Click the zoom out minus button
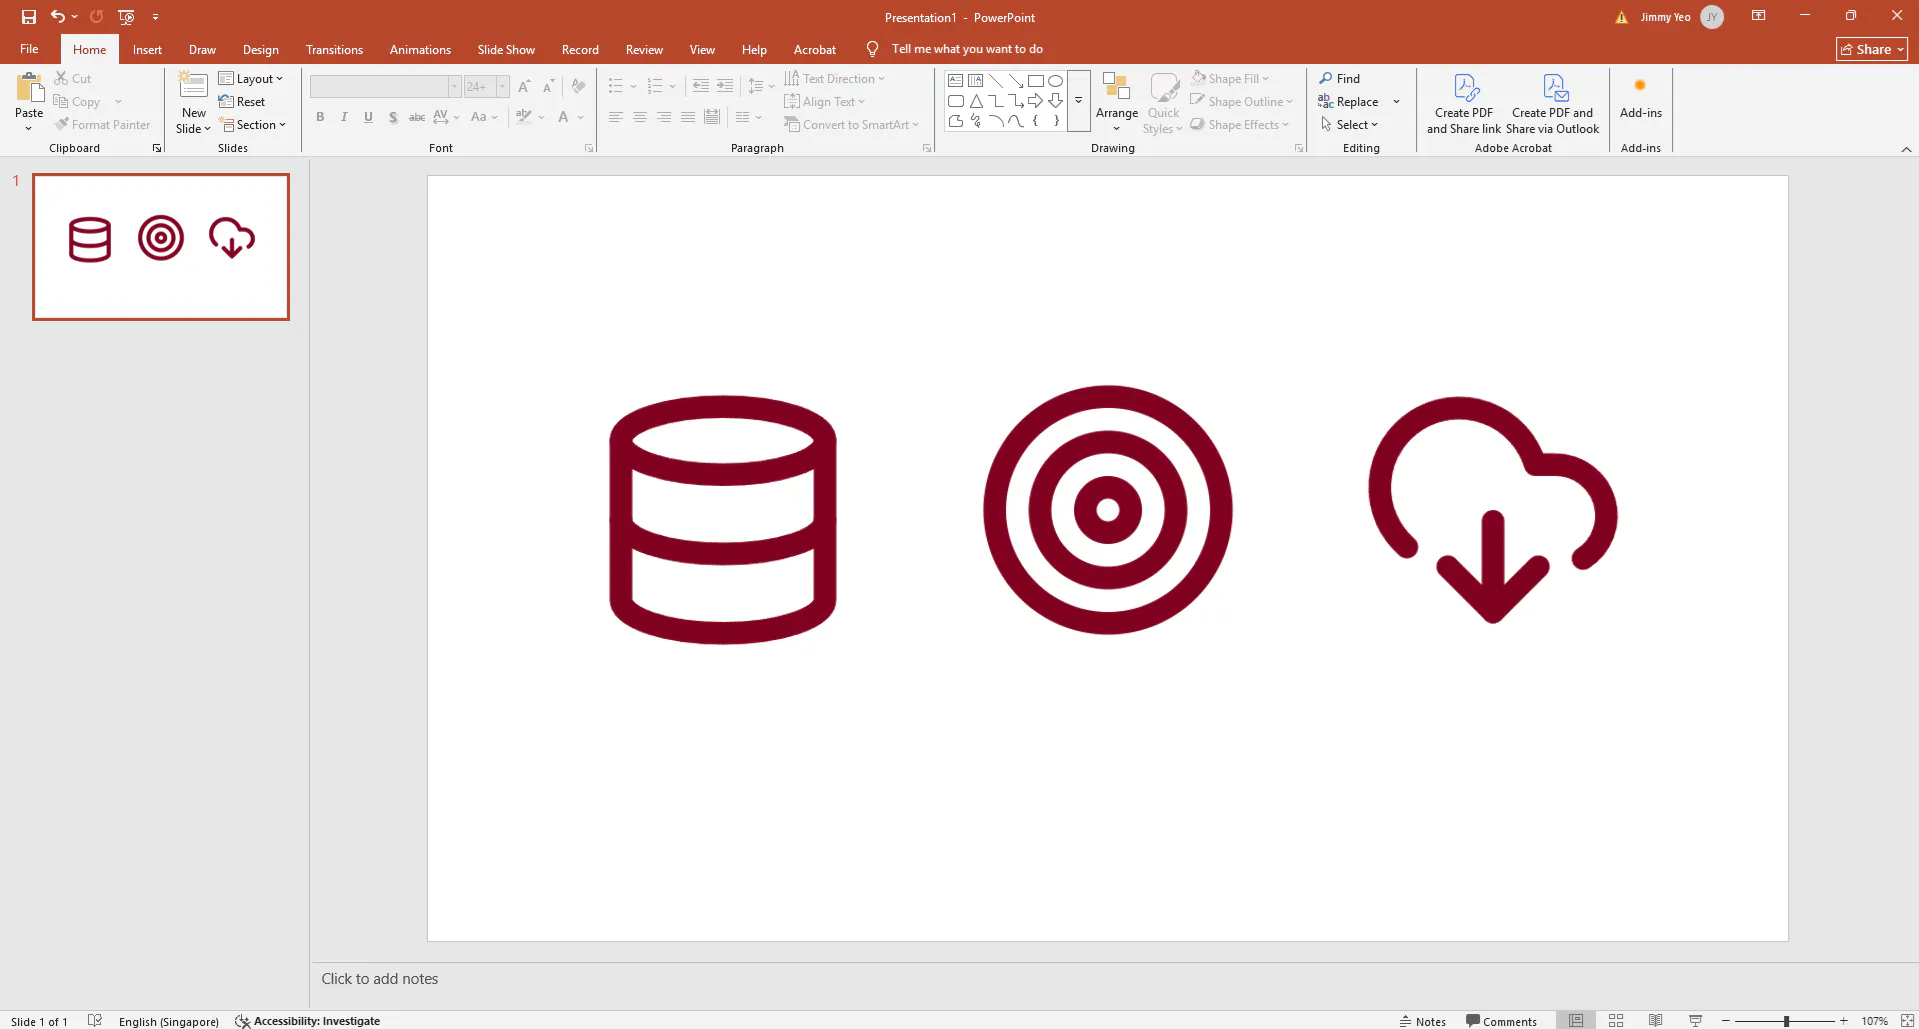Viewport: 1919px width, 1029px height. pyautogui.click(x=1726, y=1021)
